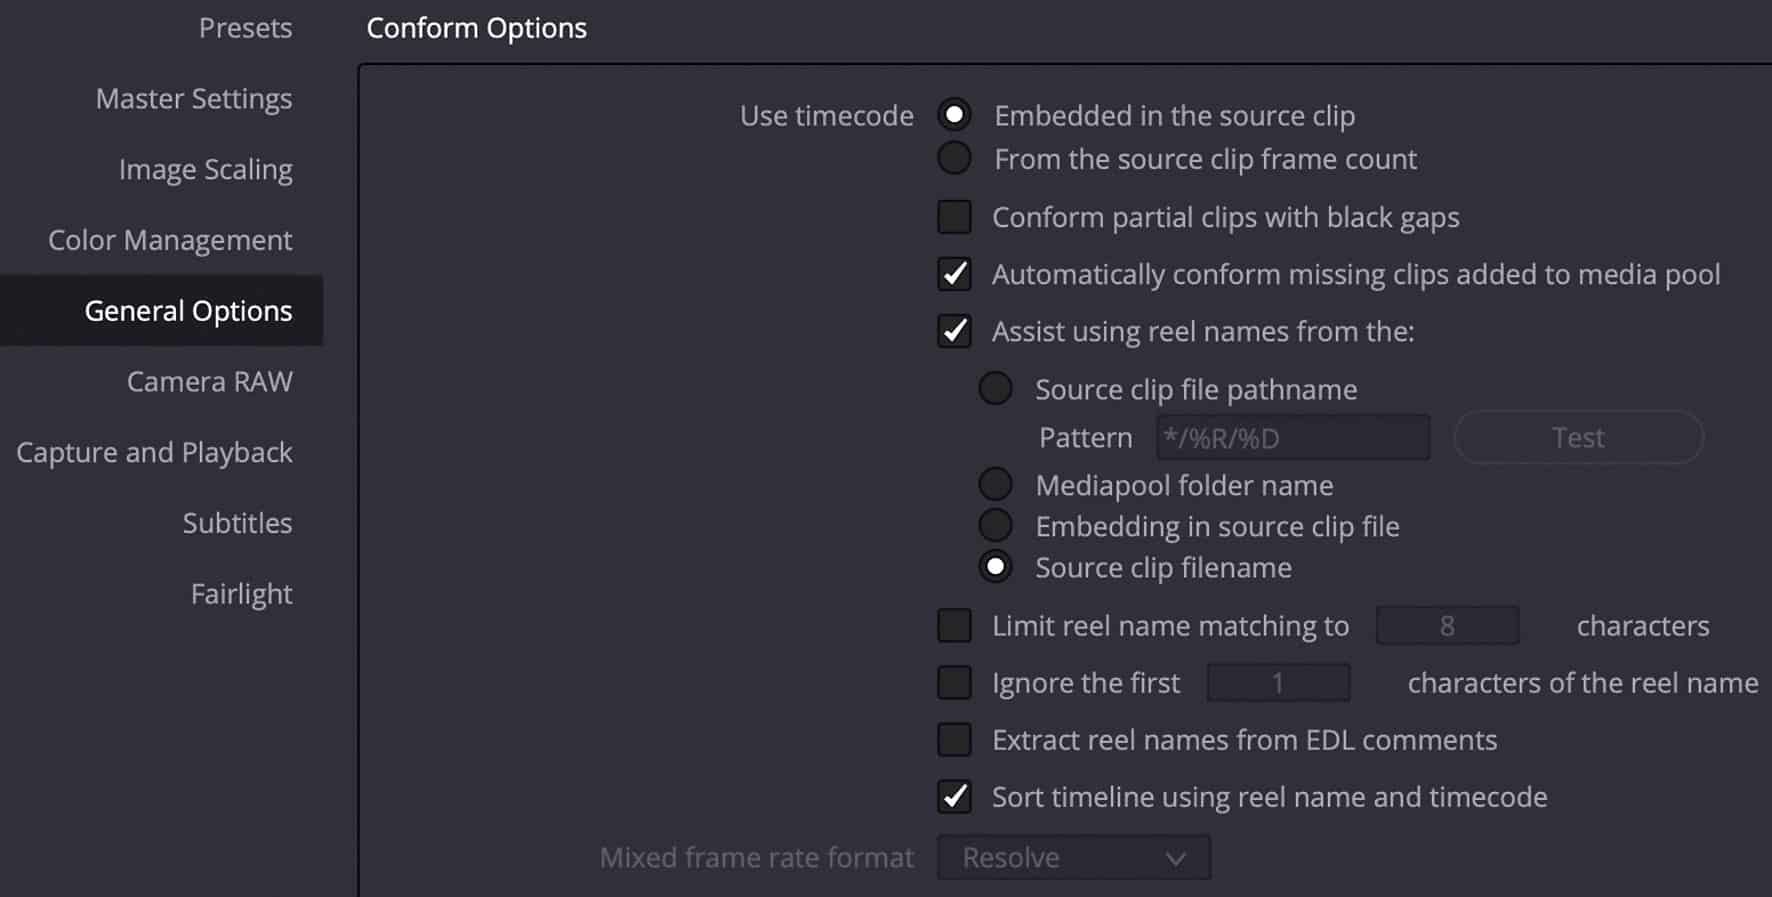The height and width of the screenshot is (897, 1772).
Task: Open the Color Management settings page
Action: coord(170,240)
